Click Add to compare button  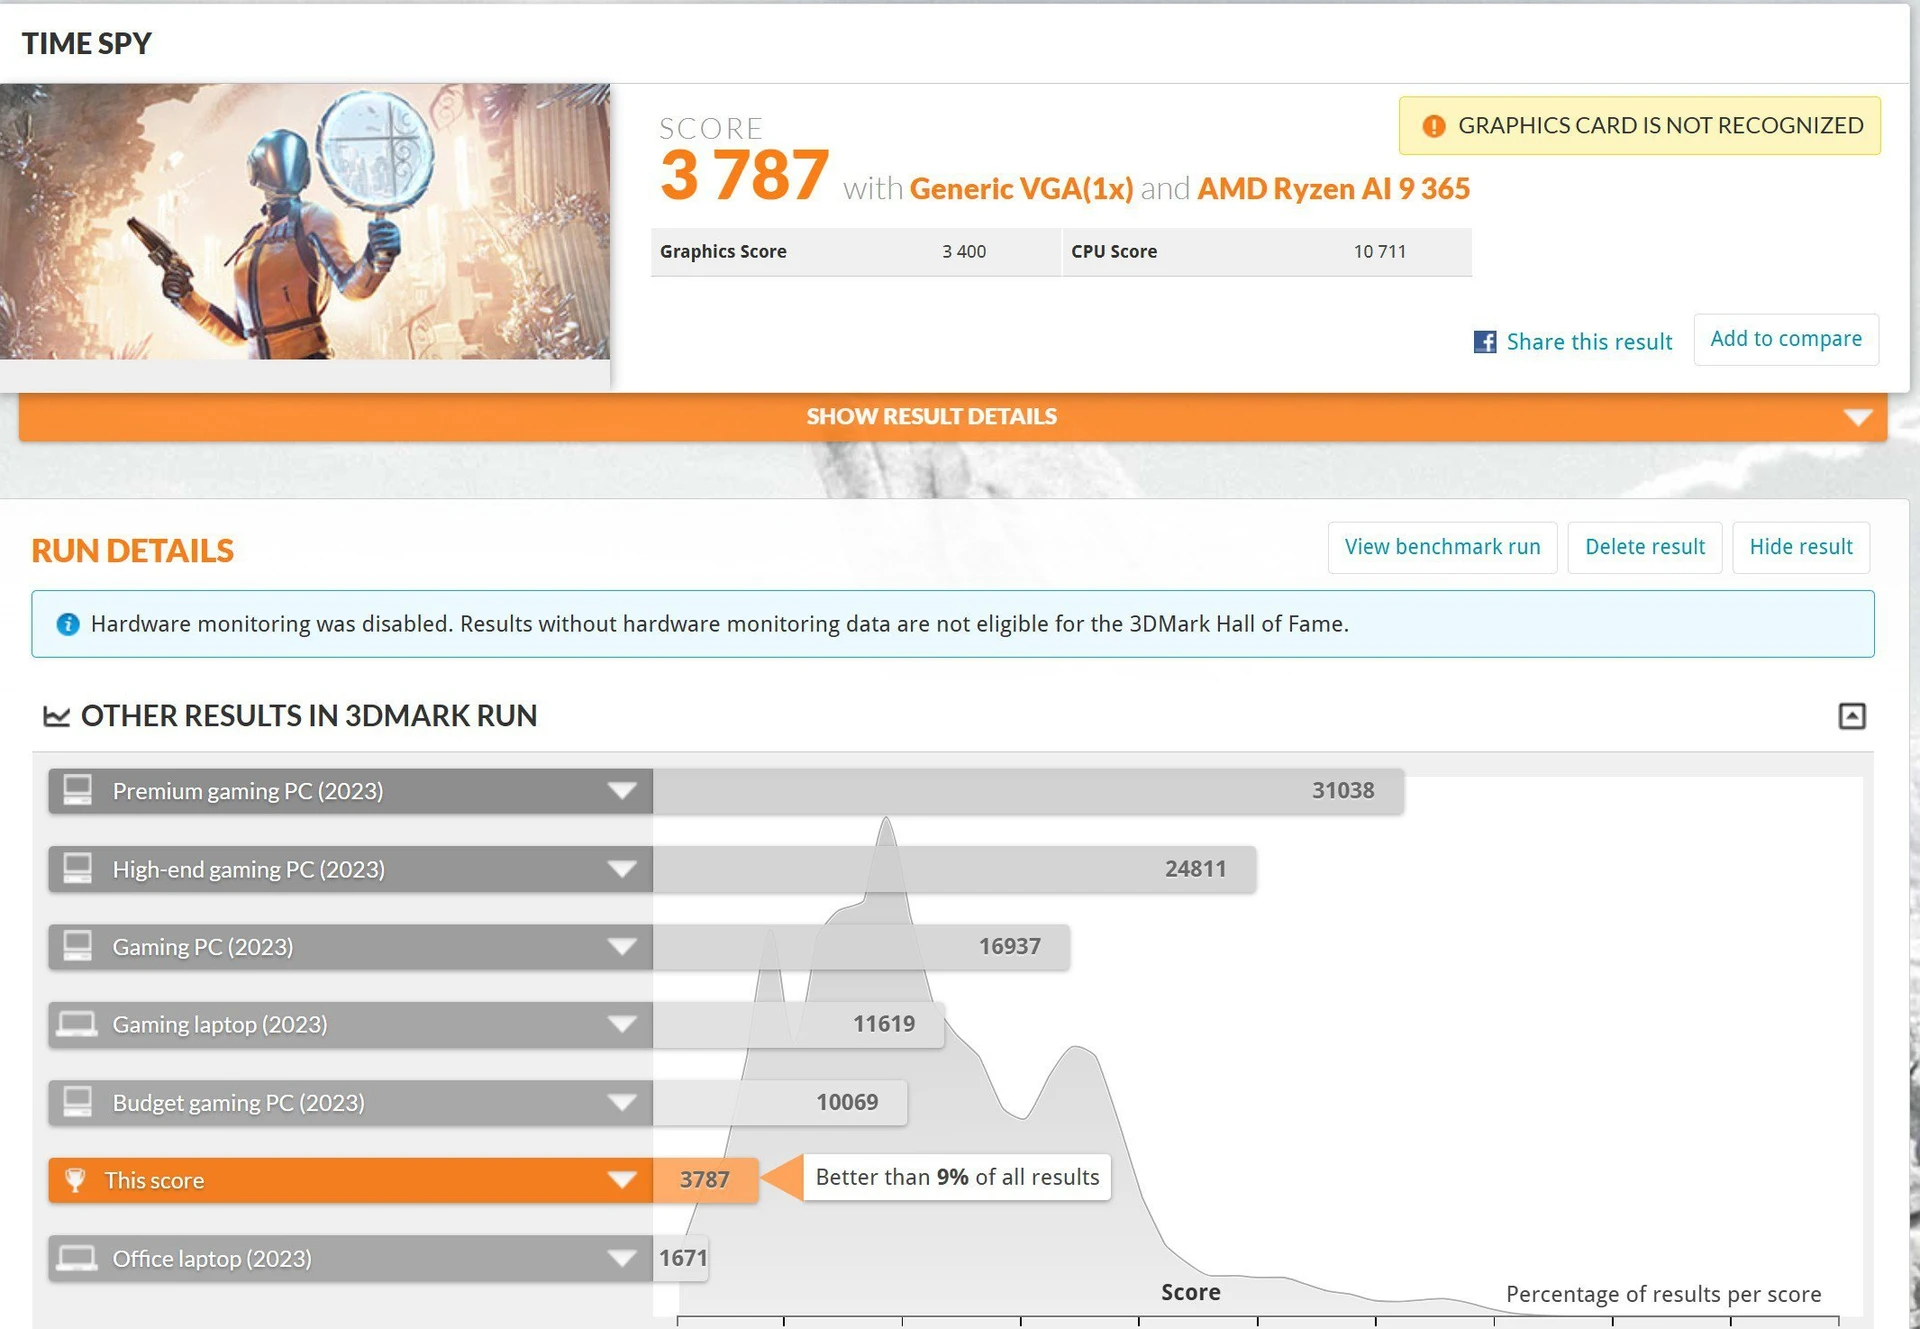(1786, 339)
